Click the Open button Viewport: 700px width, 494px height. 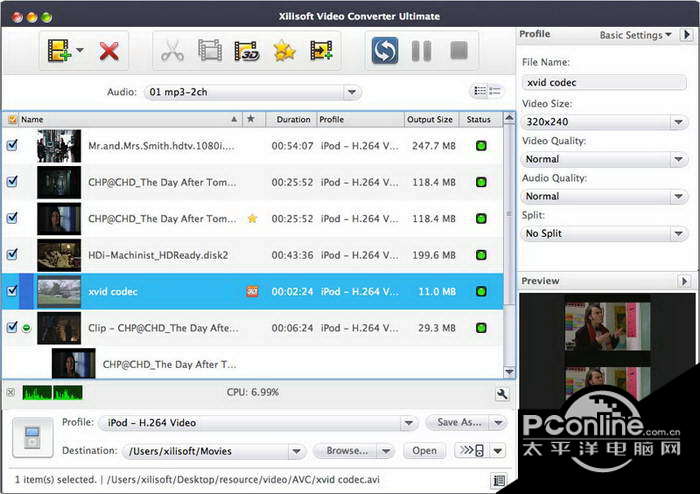tap(425, 451)
